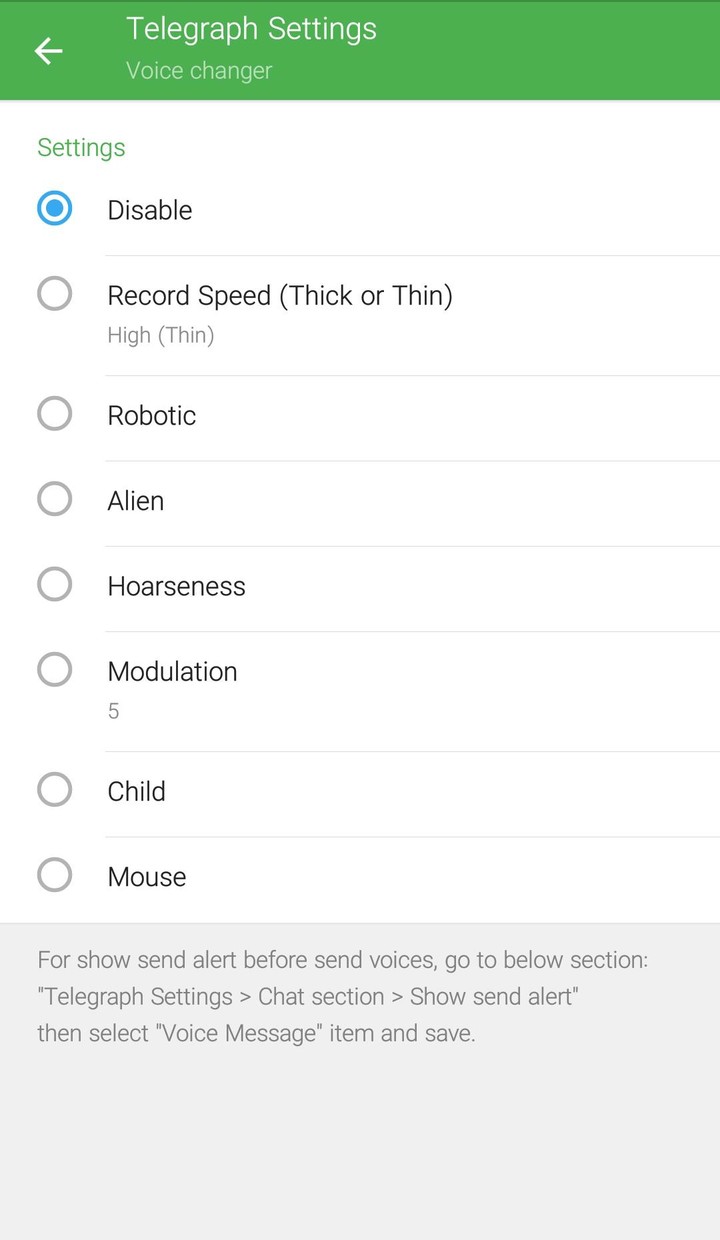Choose Record Speed (Thick or Thin) option
Image resolution: width=720 pixels, height=1240 pixels.
(55, 294)
